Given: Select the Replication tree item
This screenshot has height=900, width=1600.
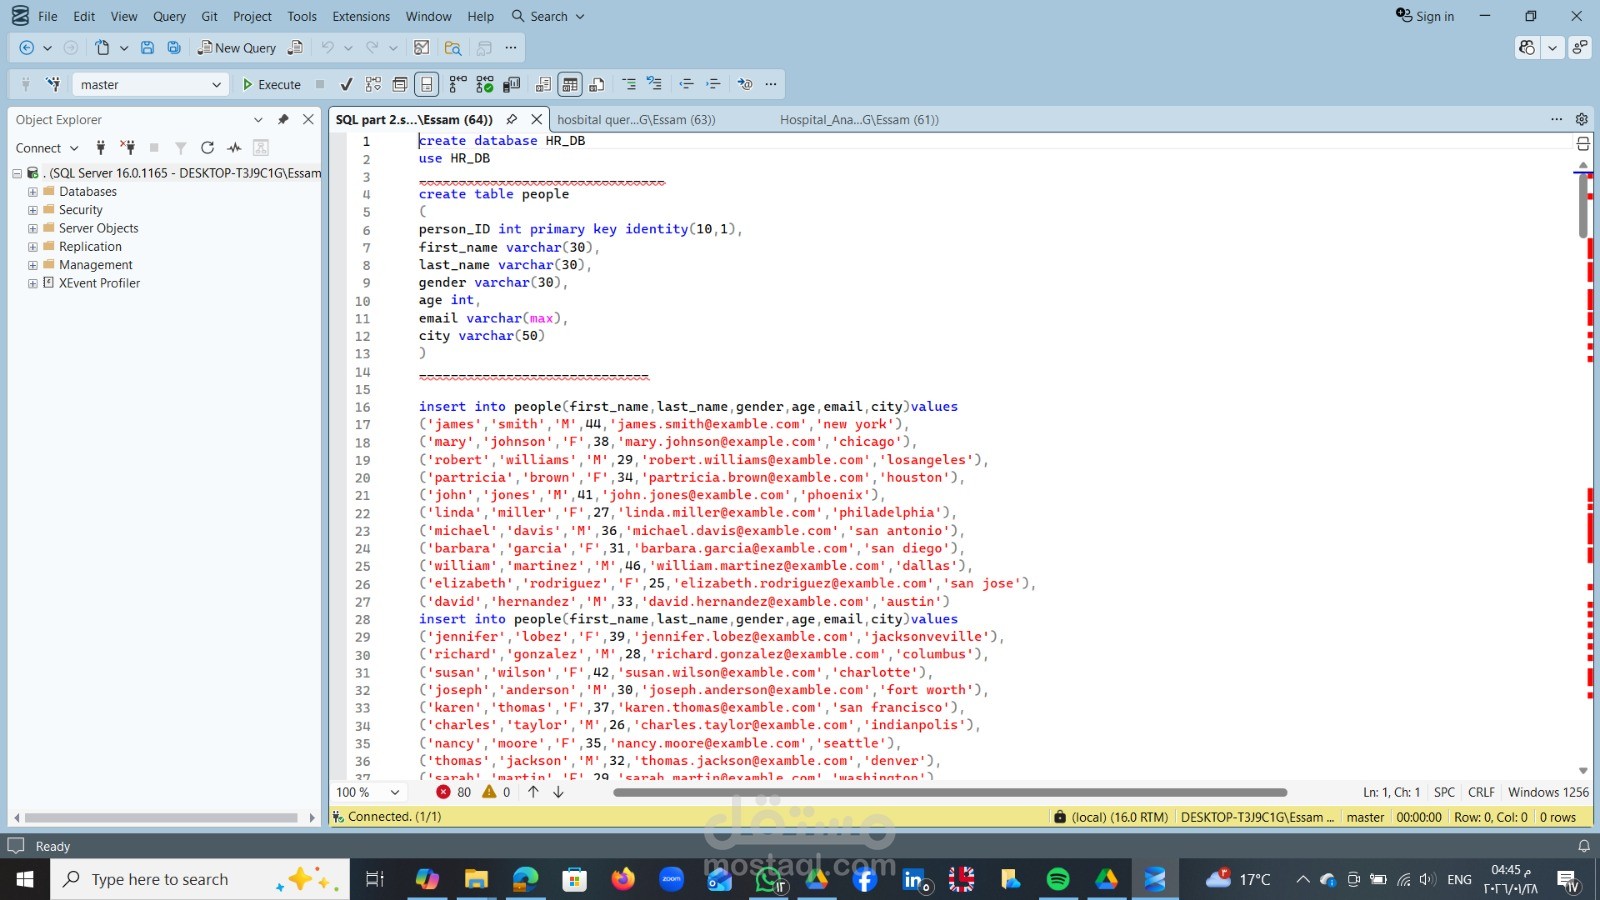Looking at the screenshot, I should pos(90,247).
